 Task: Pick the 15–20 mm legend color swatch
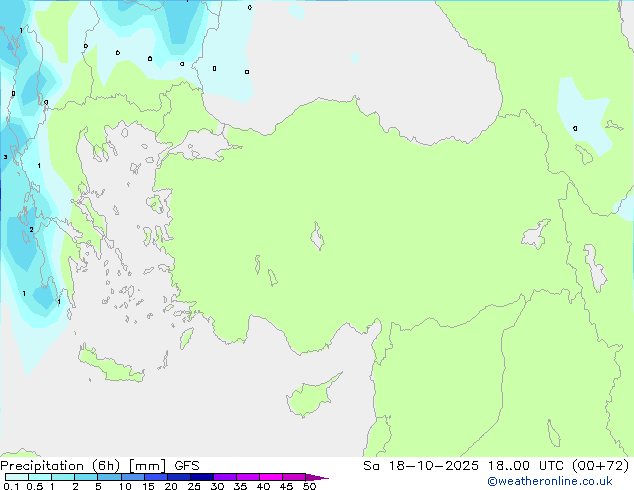(x=156, y=477)
